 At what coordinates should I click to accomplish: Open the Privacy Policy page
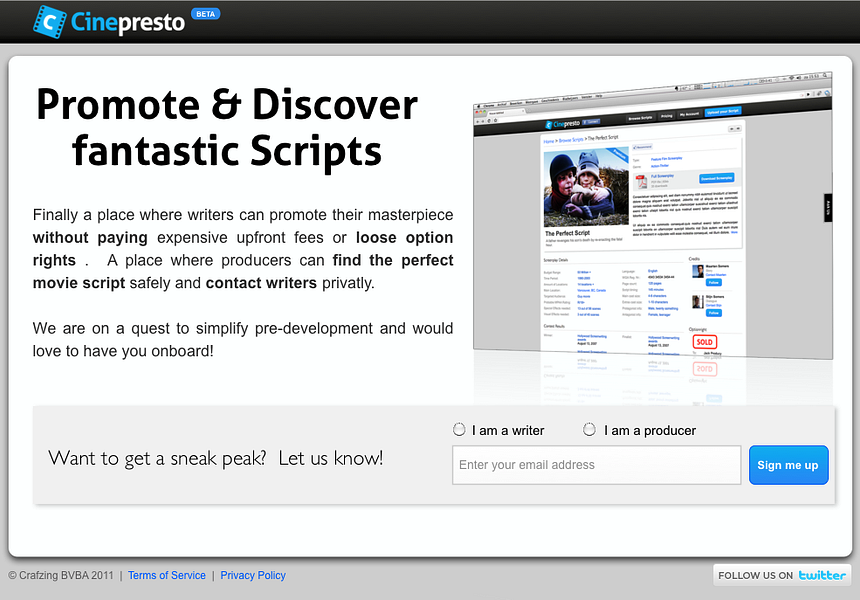click(x=252, y=575)
